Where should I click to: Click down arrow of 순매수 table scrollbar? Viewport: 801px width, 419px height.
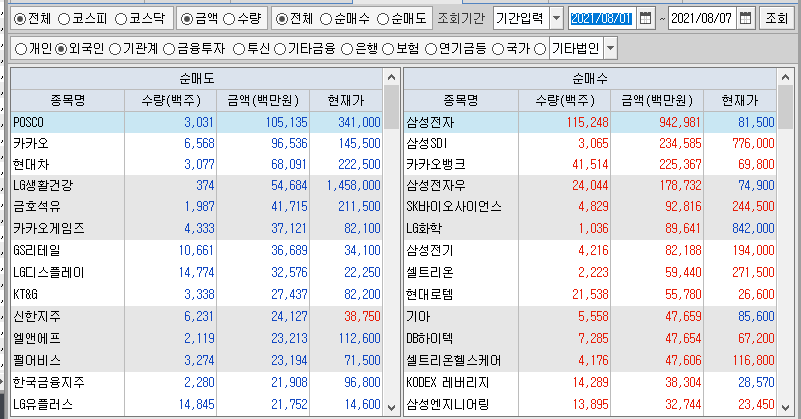(785, 407)
